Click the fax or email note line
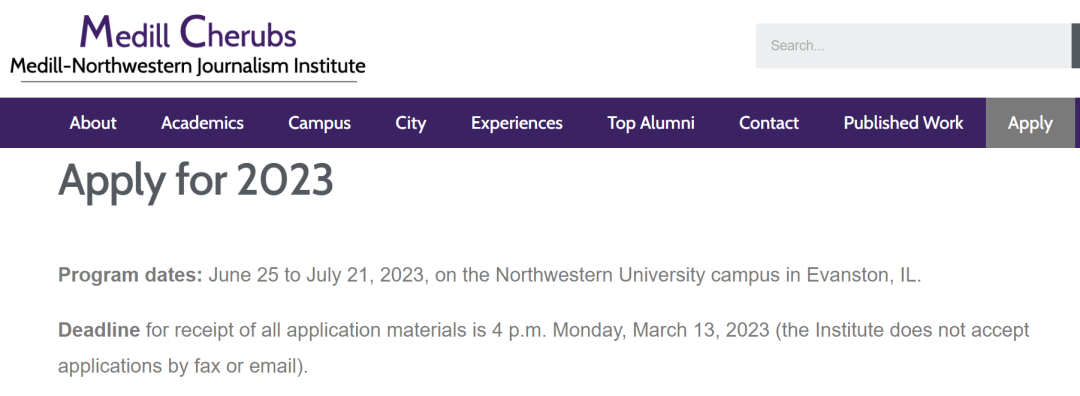This screenshot has height=396, width=1080. (183, 366)
